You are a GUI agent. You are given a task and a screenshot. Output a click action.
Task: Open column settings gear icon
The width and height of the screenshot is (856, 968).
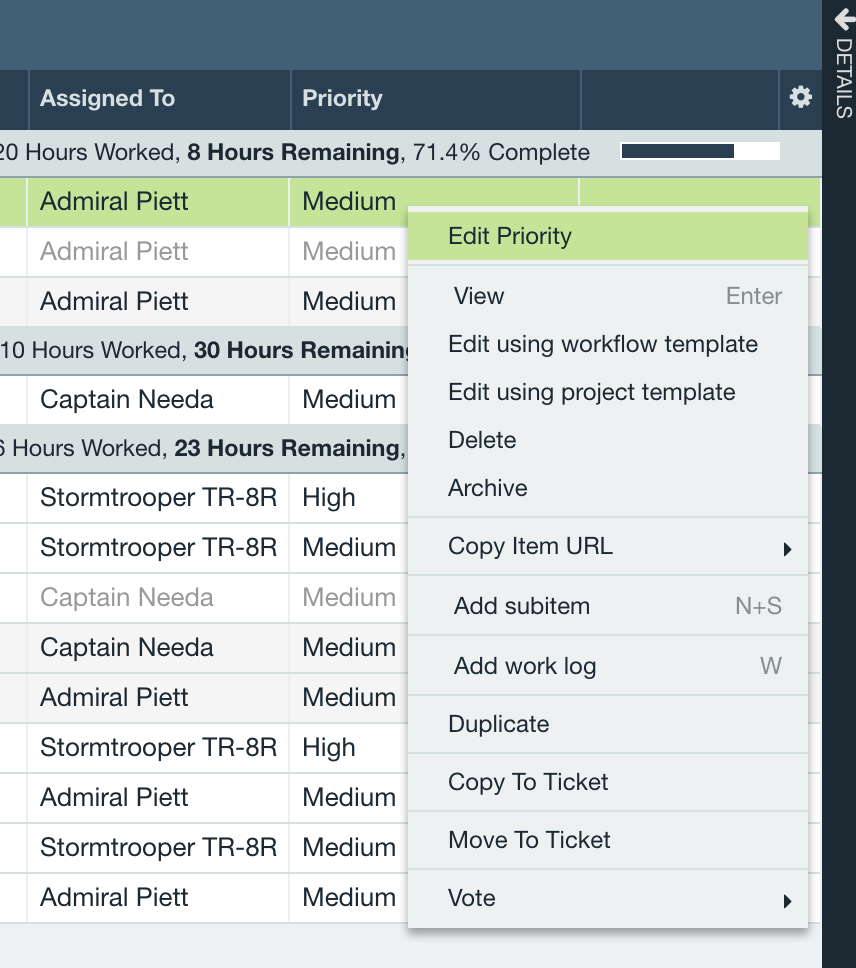pos(800,98)
